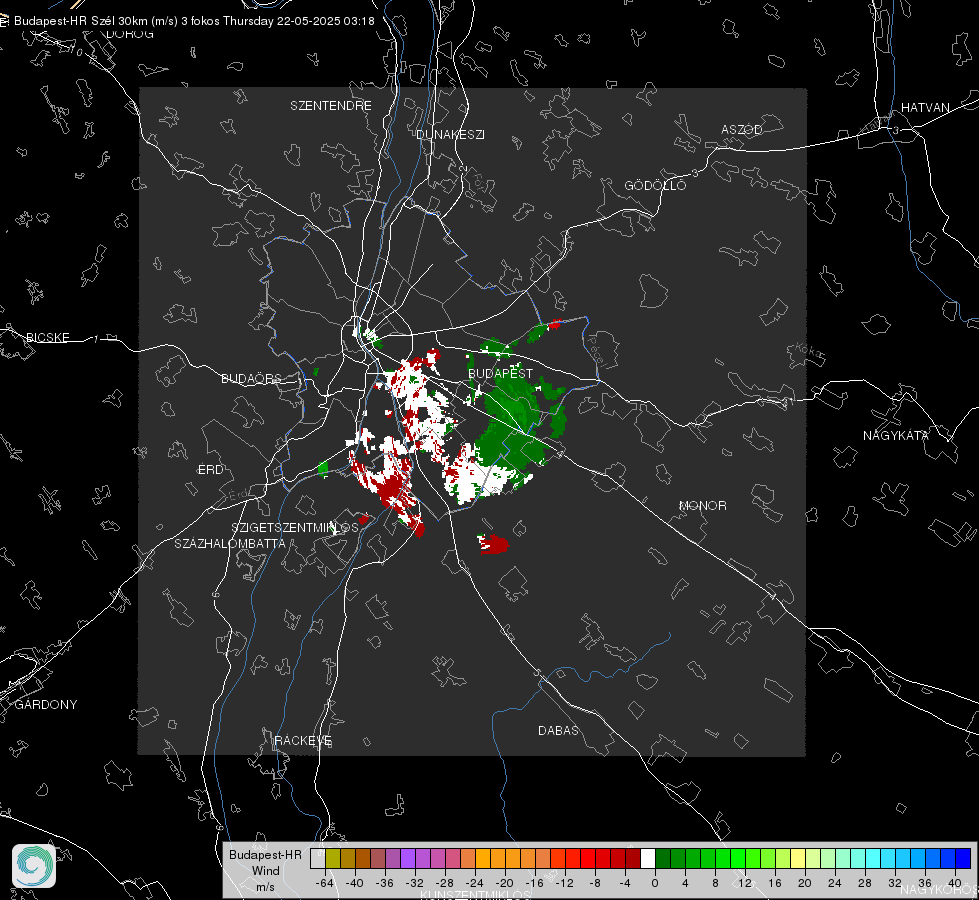The image size is (979, 900).
Task: Click the DABAS town label
Action: pyautogui.click(x=559, y=730)
